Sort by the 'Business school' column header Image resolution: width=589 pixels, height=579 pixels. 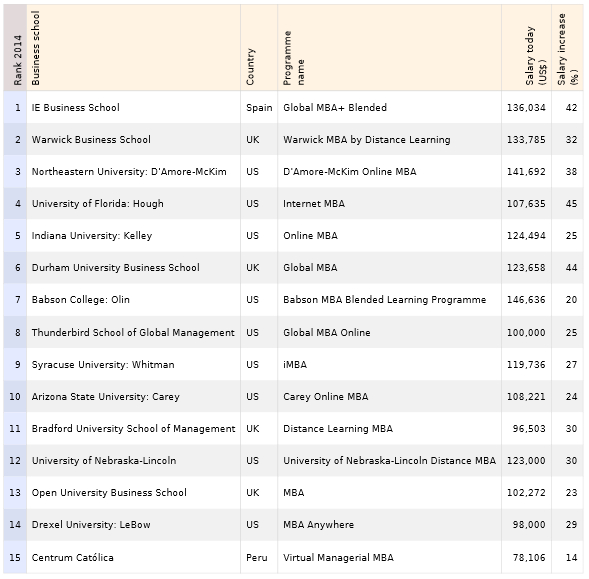coord(133,48)
